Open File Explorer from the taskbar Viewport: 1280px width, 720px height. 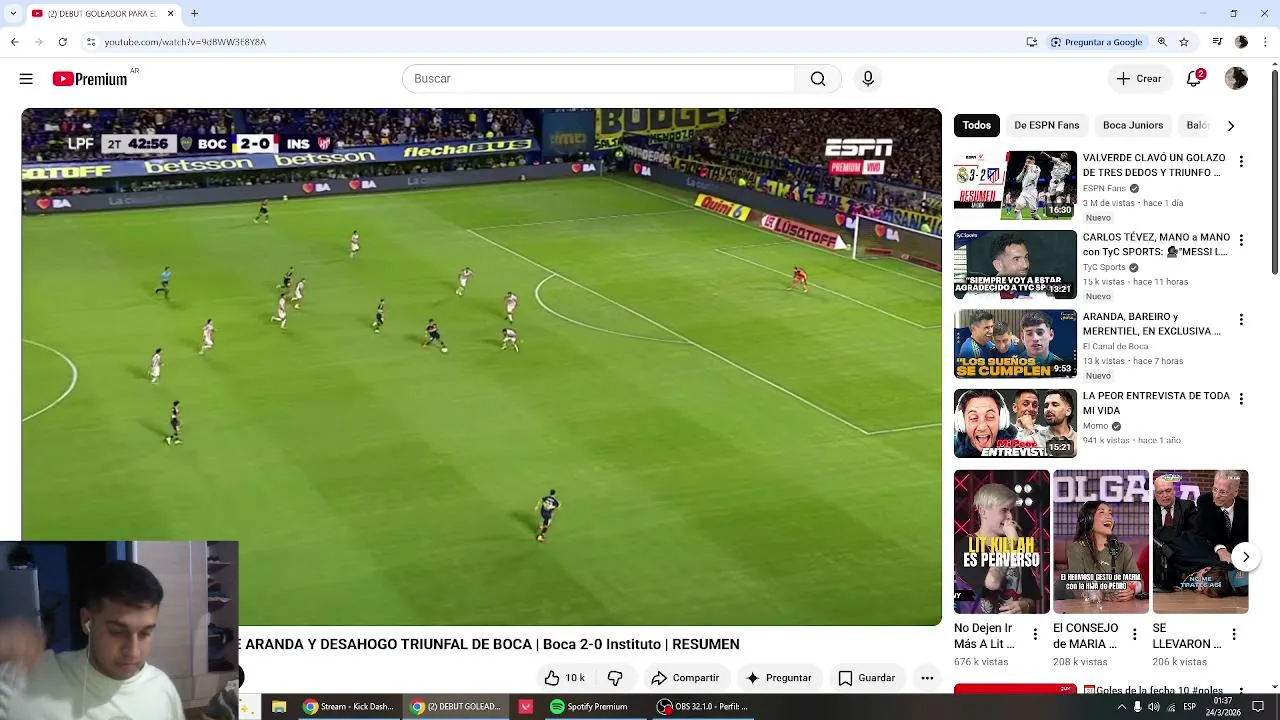(x=279, y=707)
